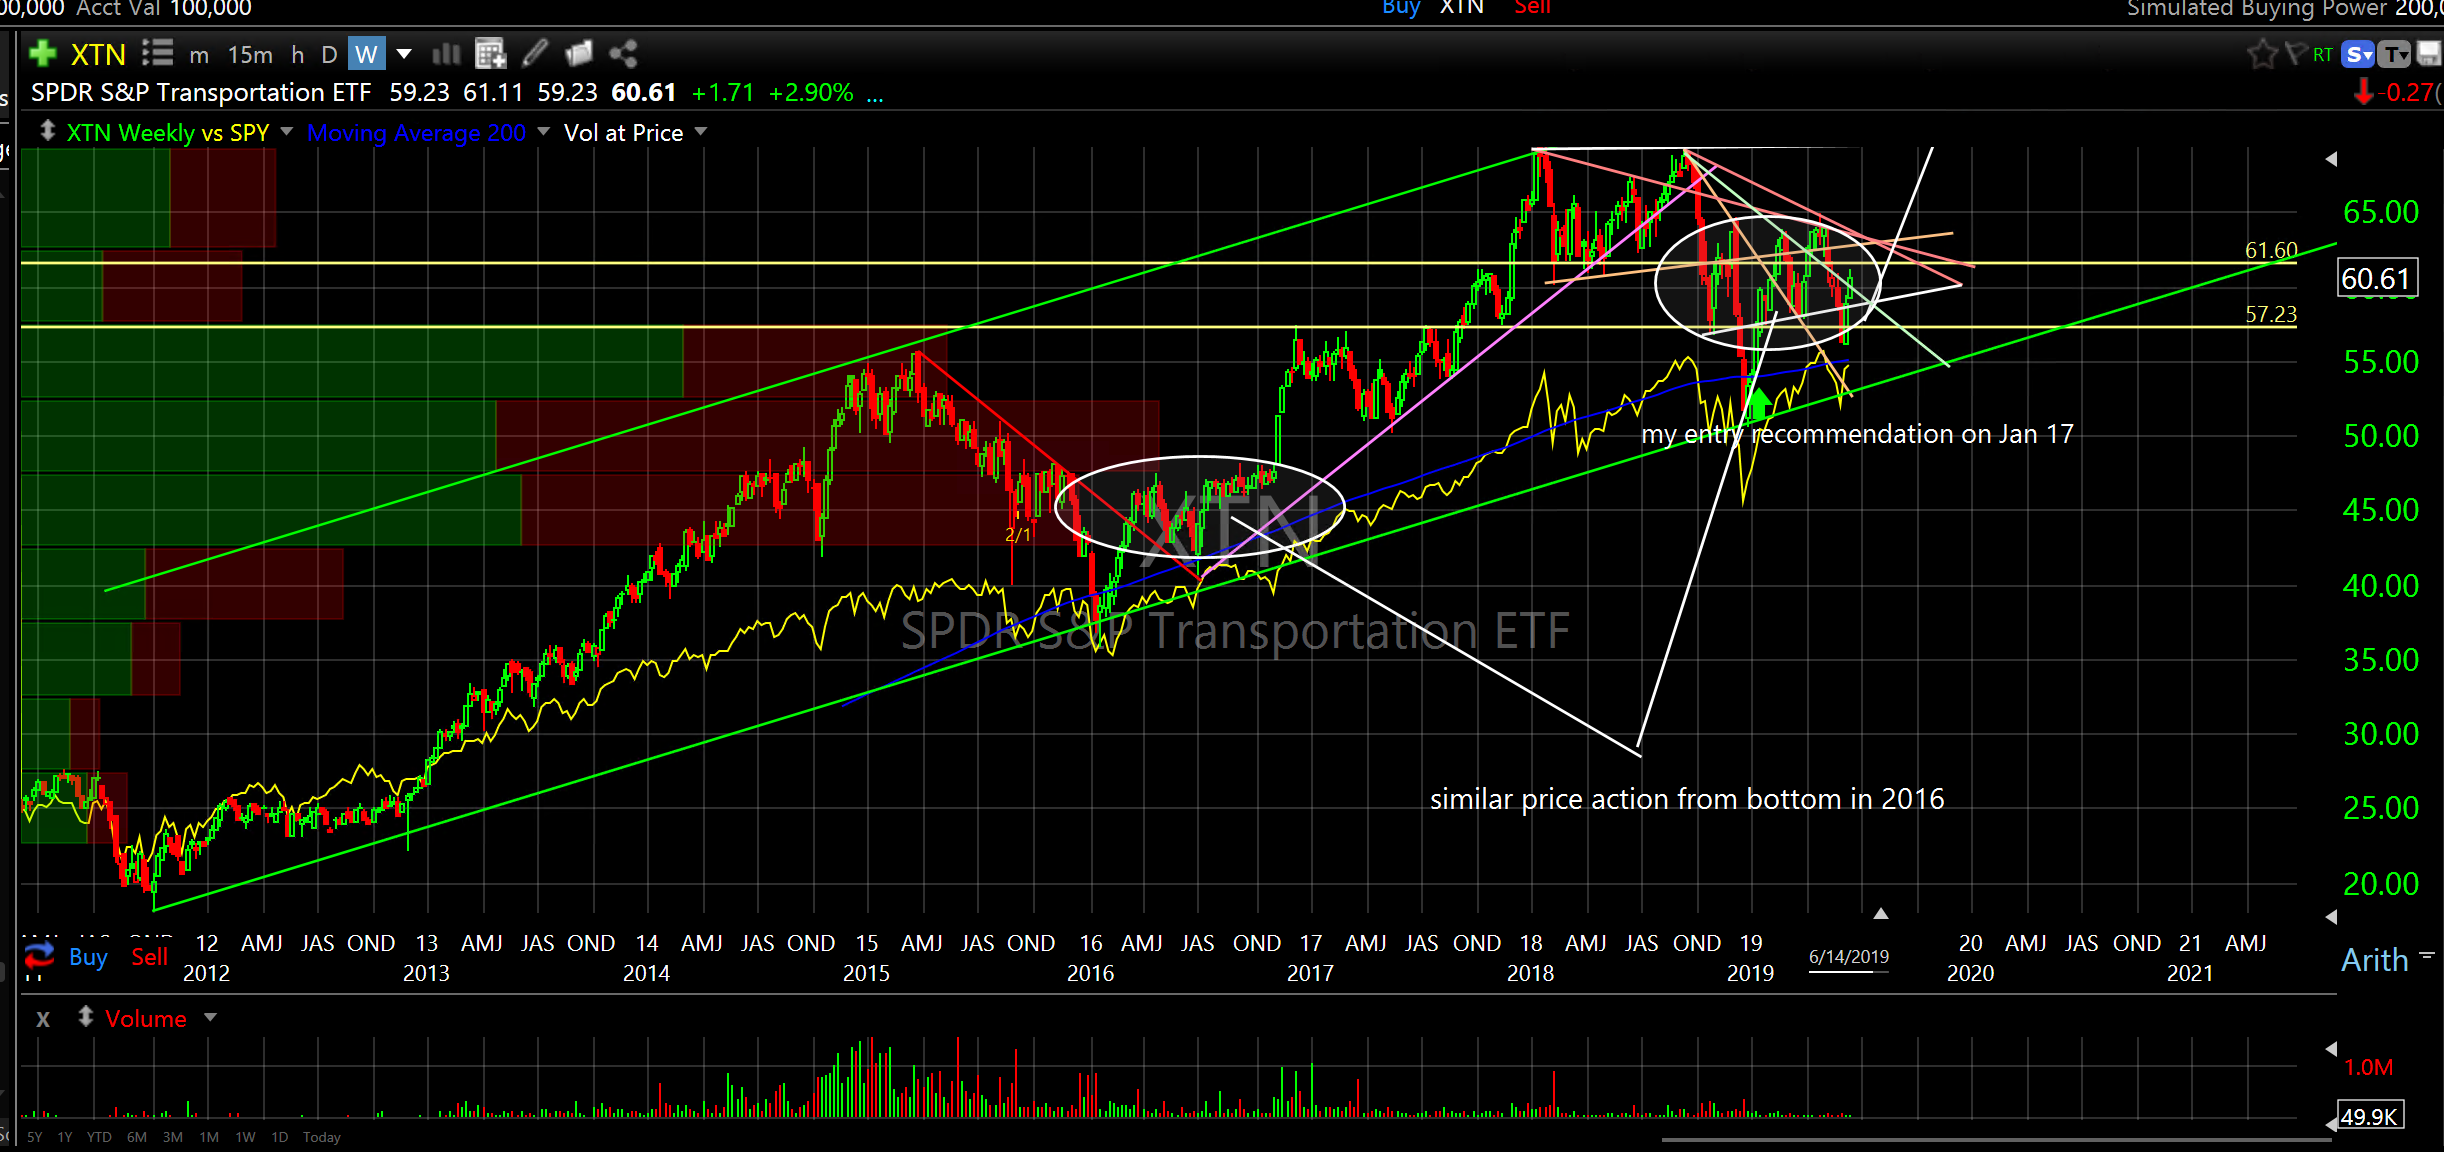Image resolution: width=2444 pixels, height=1152 pixels.
Task: Toggle the RT real-time data indicator
Action: tap(2323, 55)
